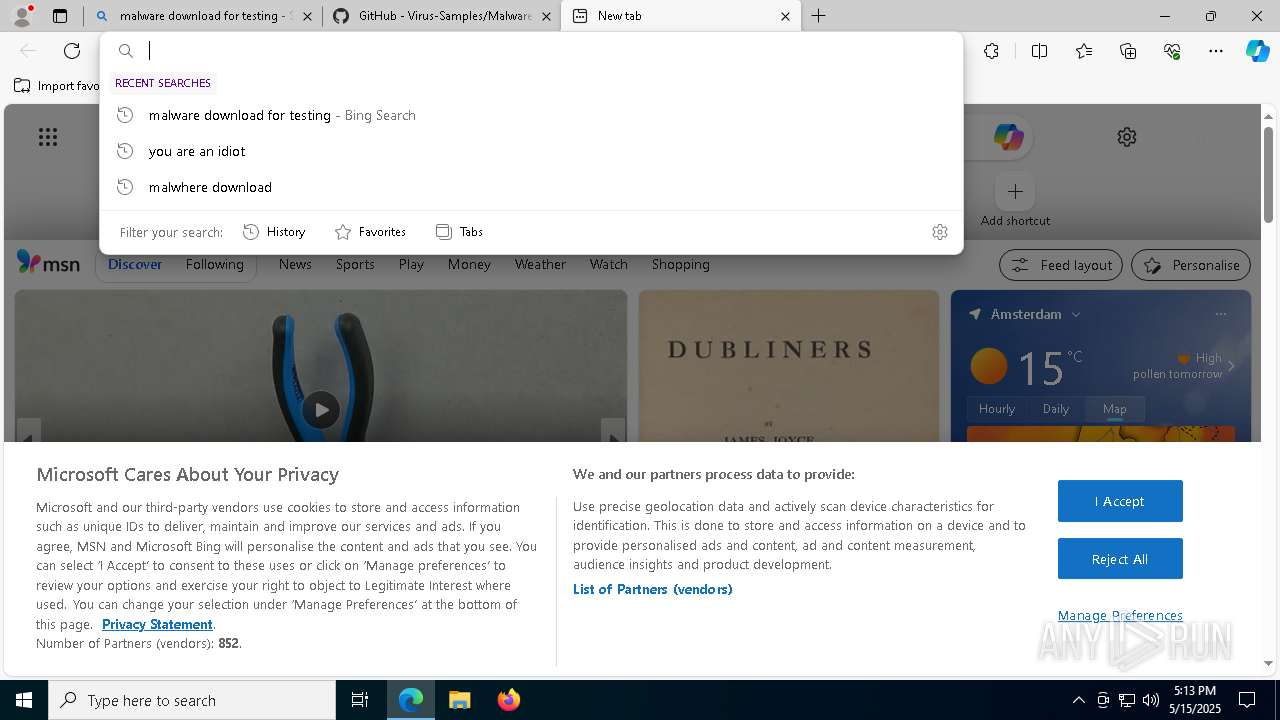Switch to GitHub Virus-Samples tab
1280x720 pixels.
click(x=441, y=16)
